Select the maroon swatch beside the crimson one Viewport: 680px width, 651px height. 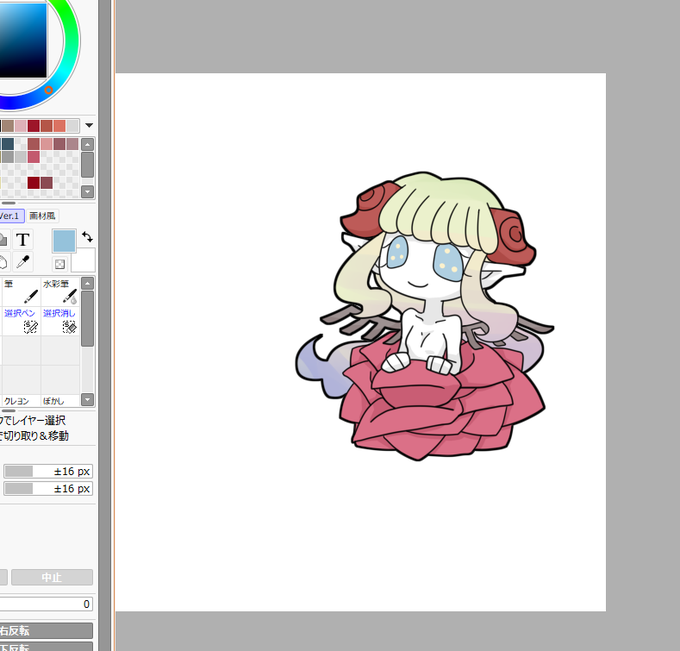[x=46, y=183]
